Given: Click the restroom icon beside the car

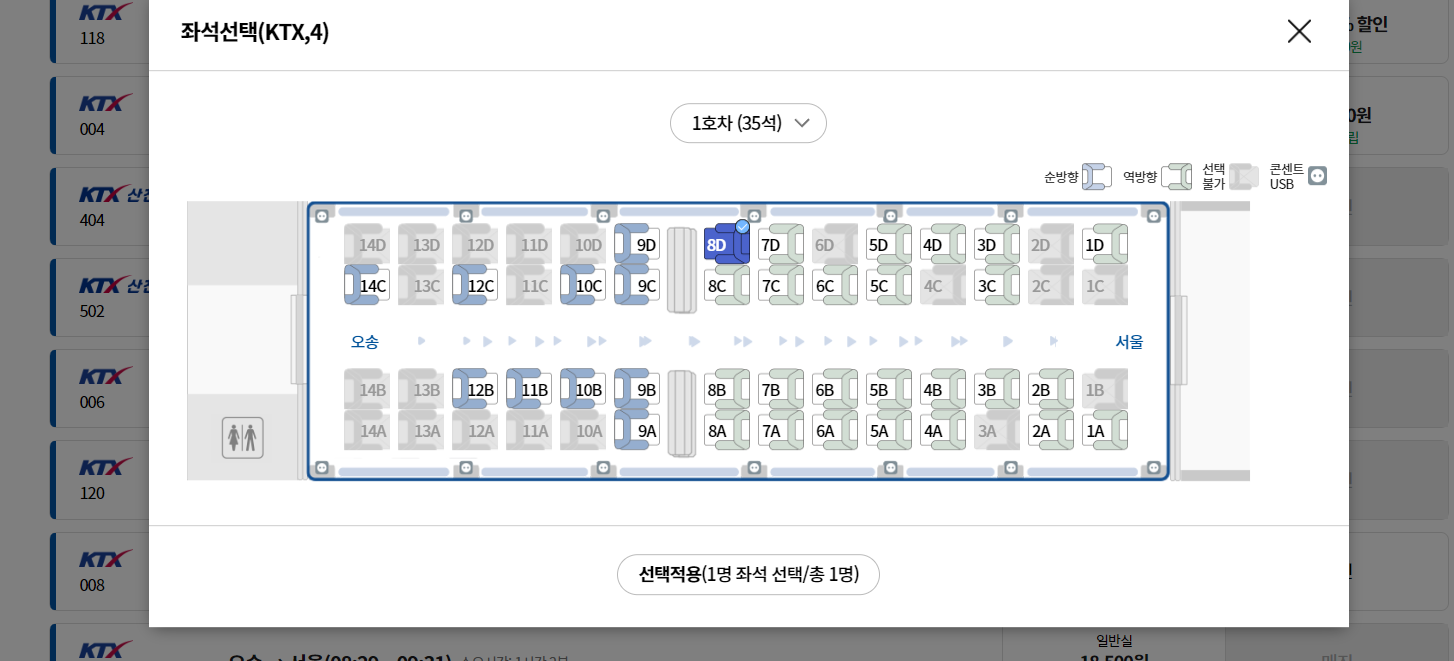Looking at the screenshot, I should click(243, 438).
